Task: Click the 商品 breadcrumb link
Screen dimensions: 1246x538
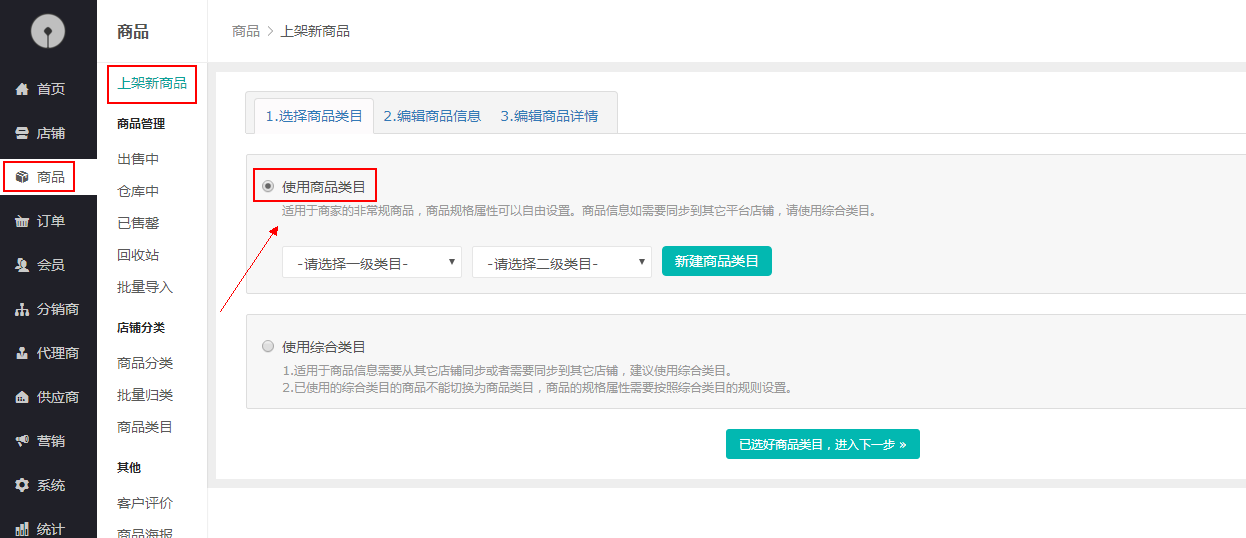Action: (246, 31)
